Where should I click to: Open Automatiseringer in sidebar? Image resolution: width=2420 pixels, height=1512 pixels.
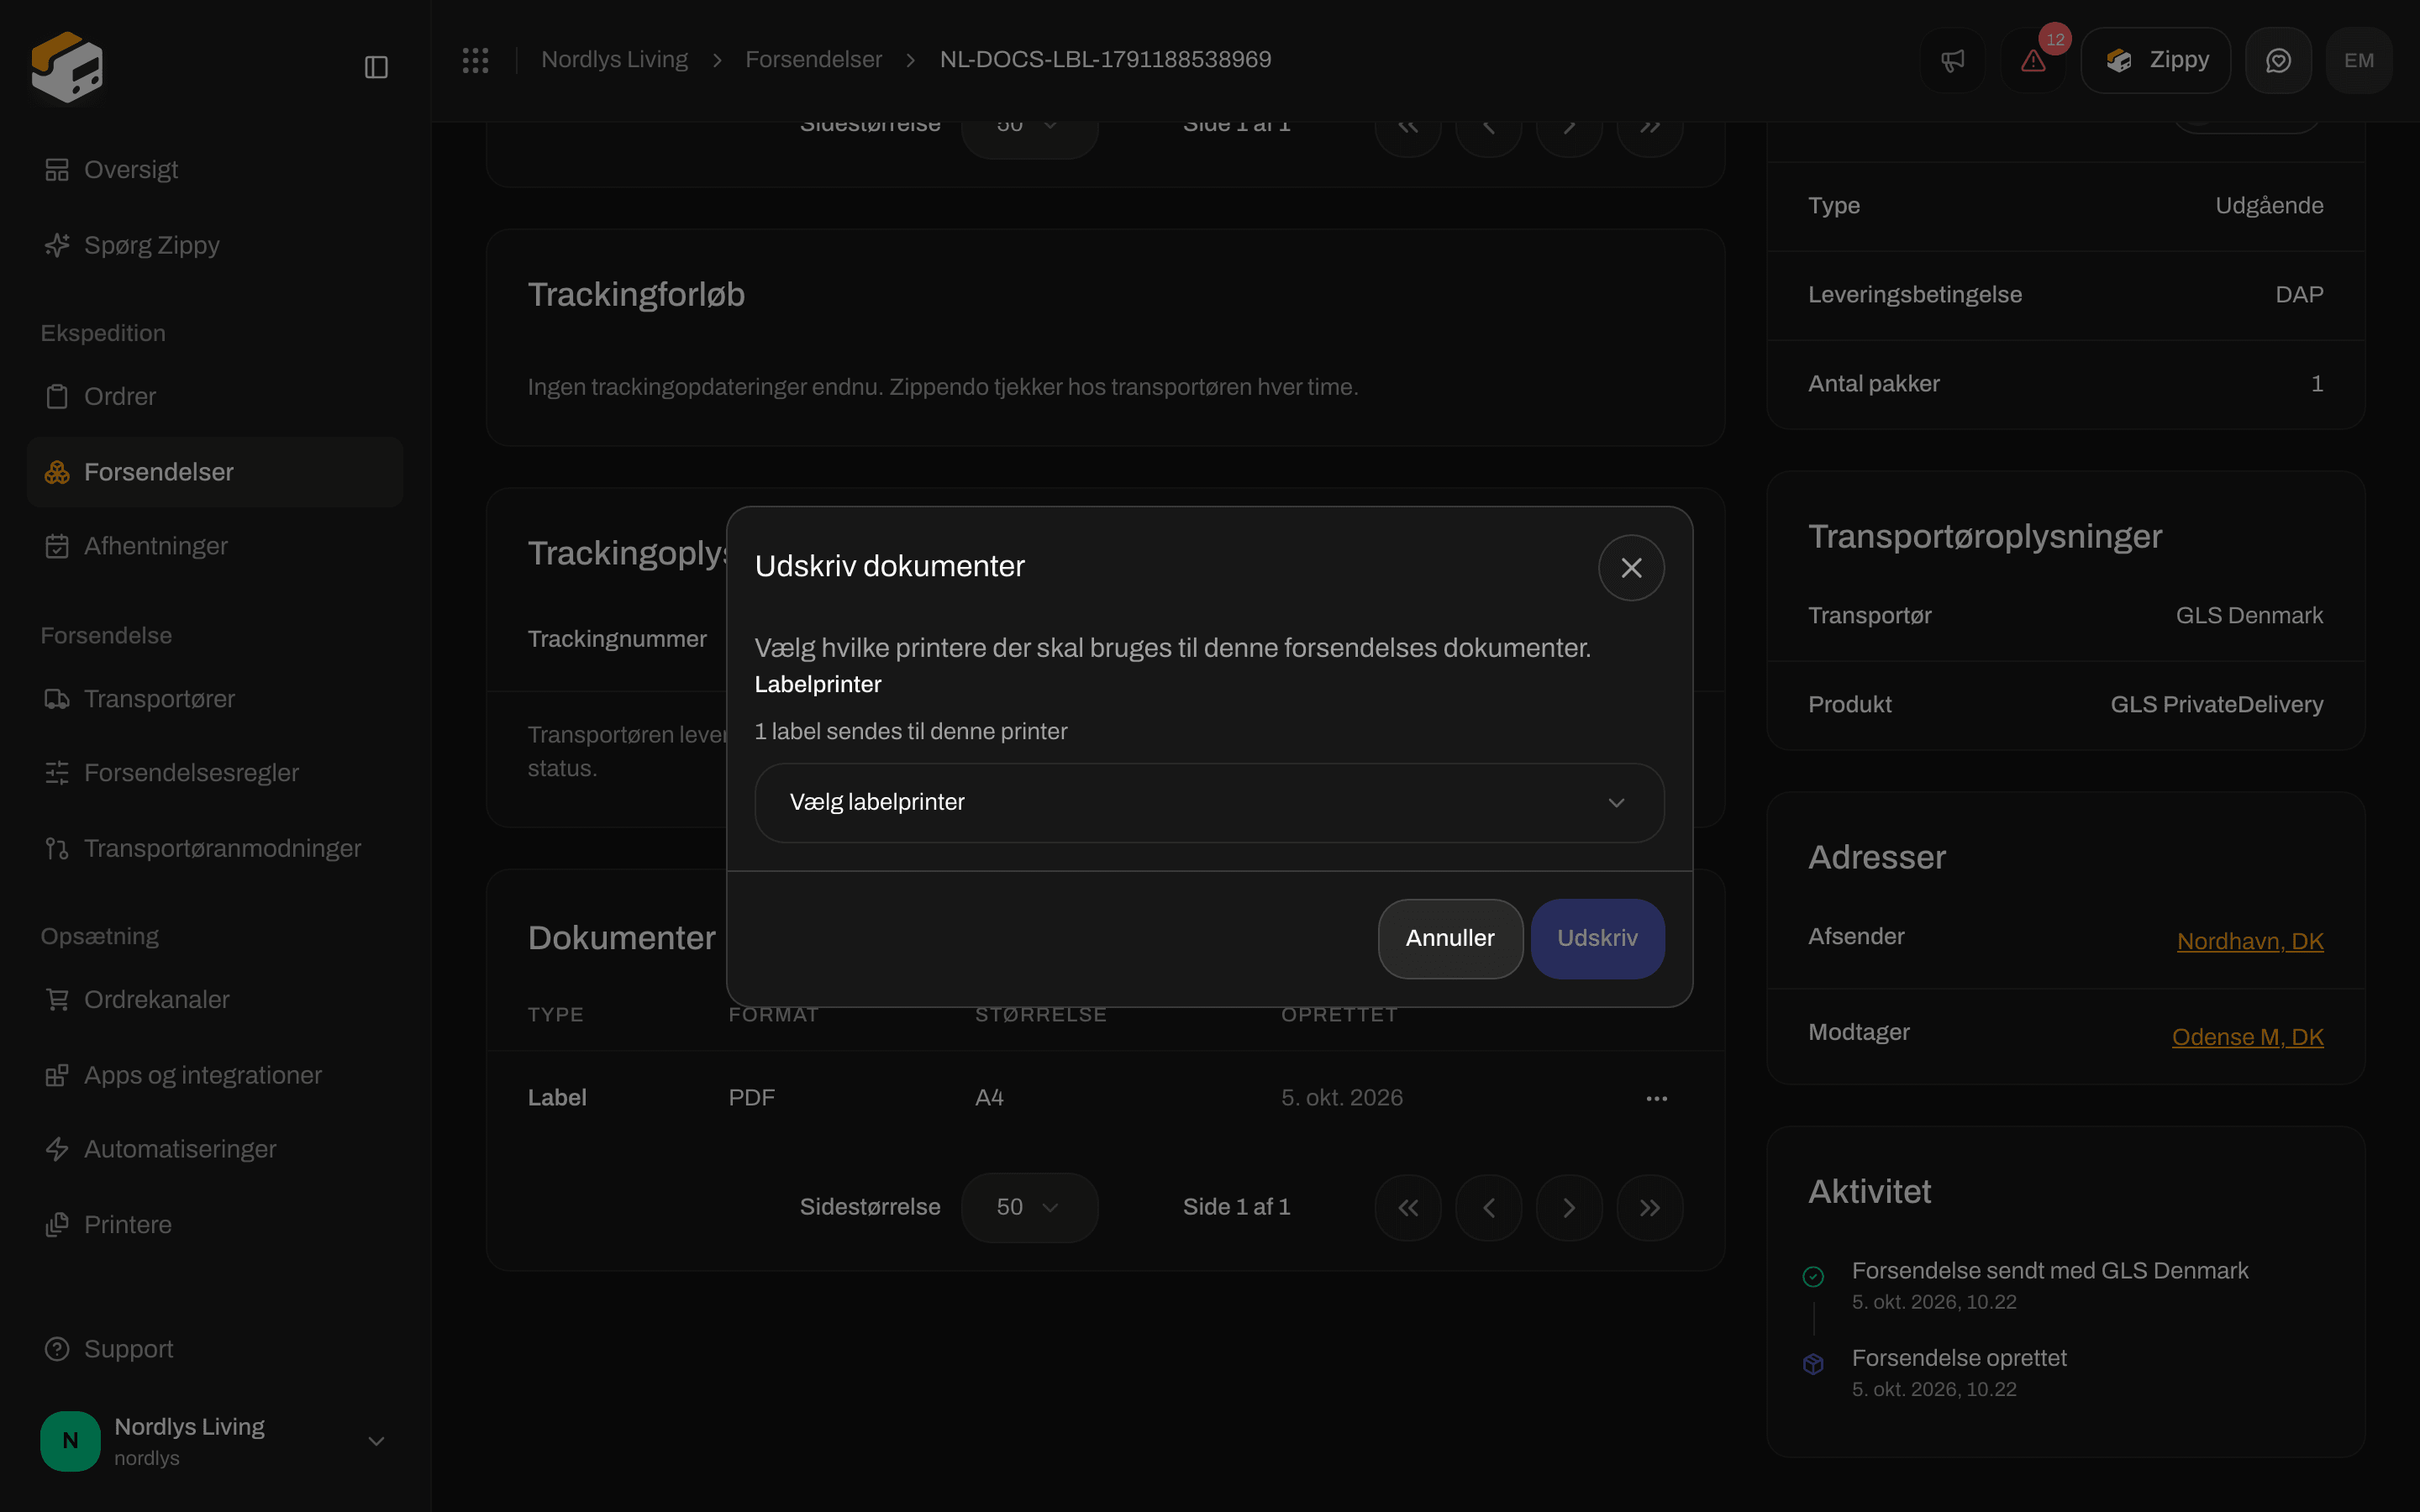[215, 1149]
